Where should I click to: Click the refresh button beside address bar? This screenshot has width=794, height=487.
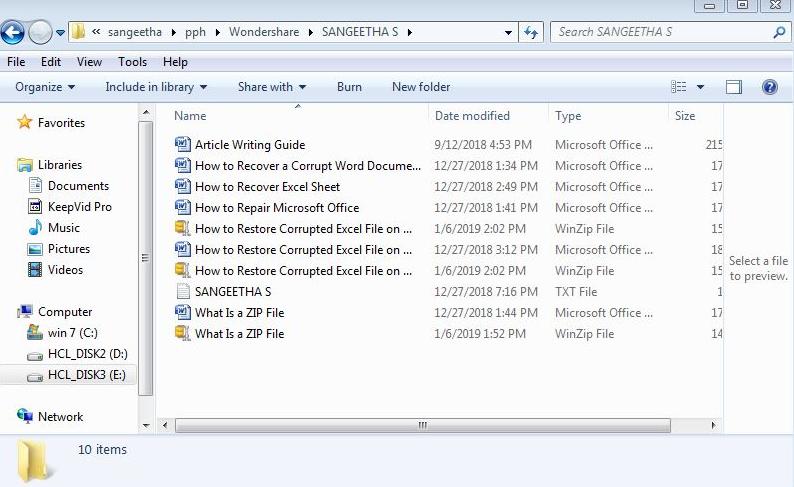tap(531, 32)
